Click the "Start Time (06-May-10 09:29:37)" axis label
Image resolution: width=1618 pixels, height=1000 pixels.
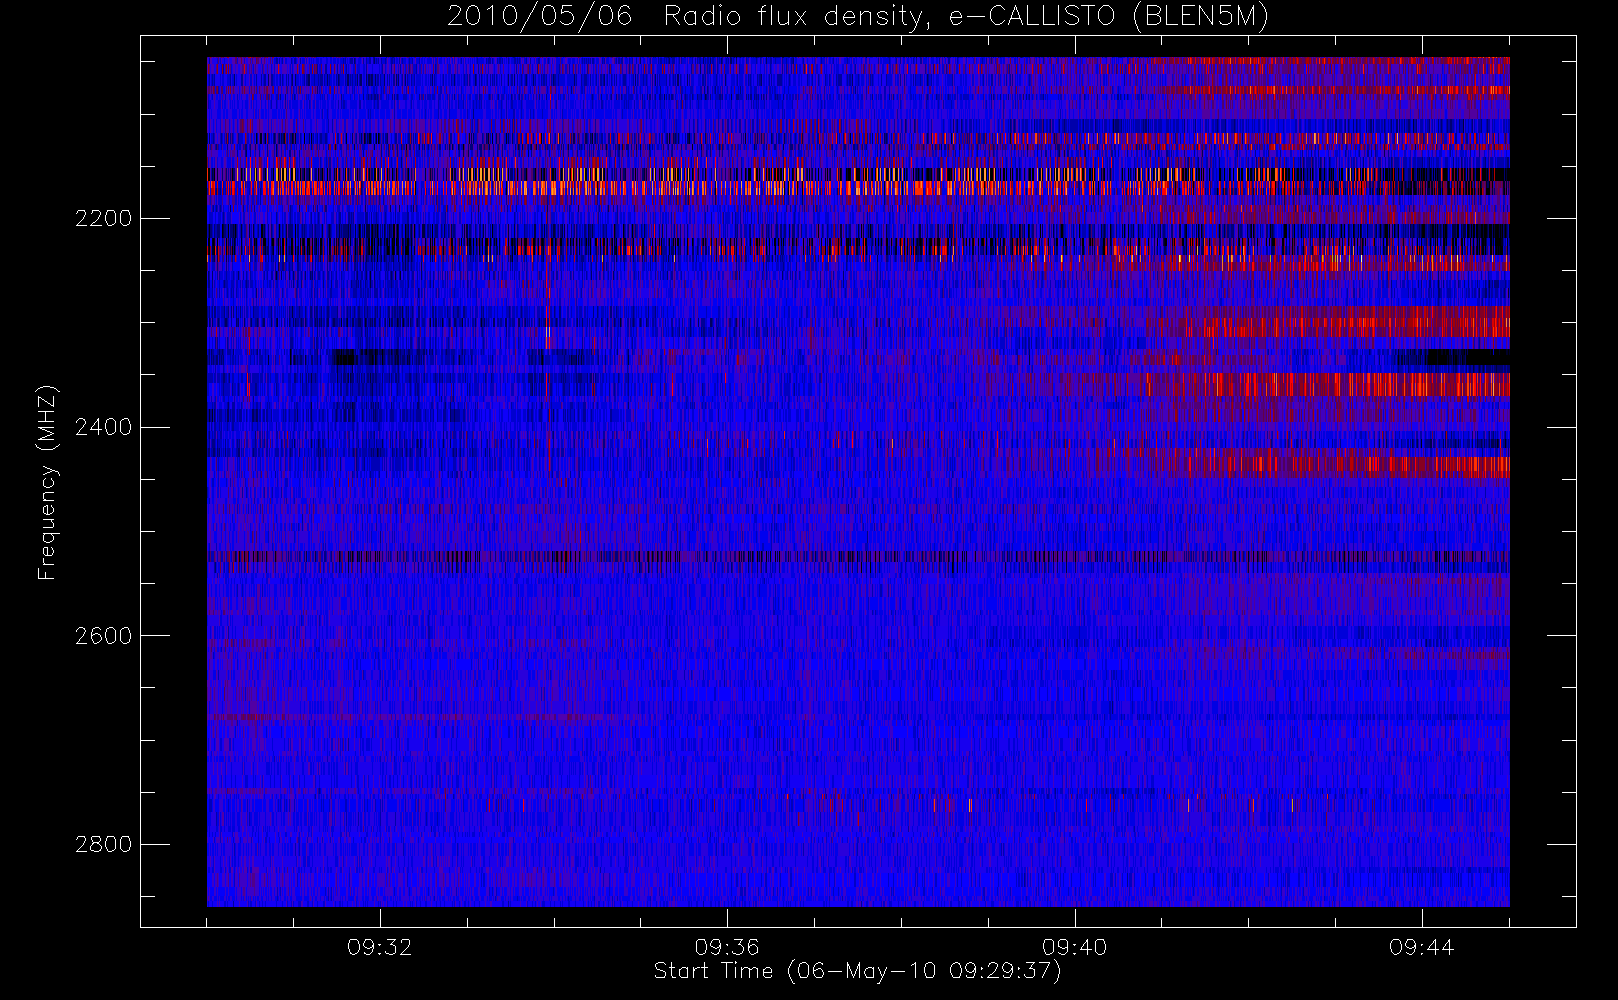click(x=857, y=971)
